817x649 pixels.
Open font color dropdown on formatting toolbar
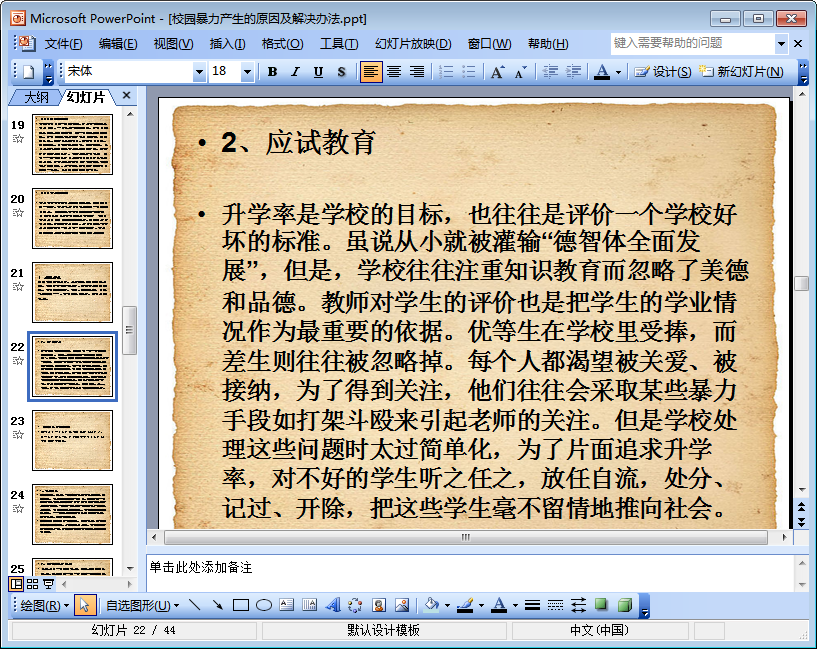(x=618, y=72)
